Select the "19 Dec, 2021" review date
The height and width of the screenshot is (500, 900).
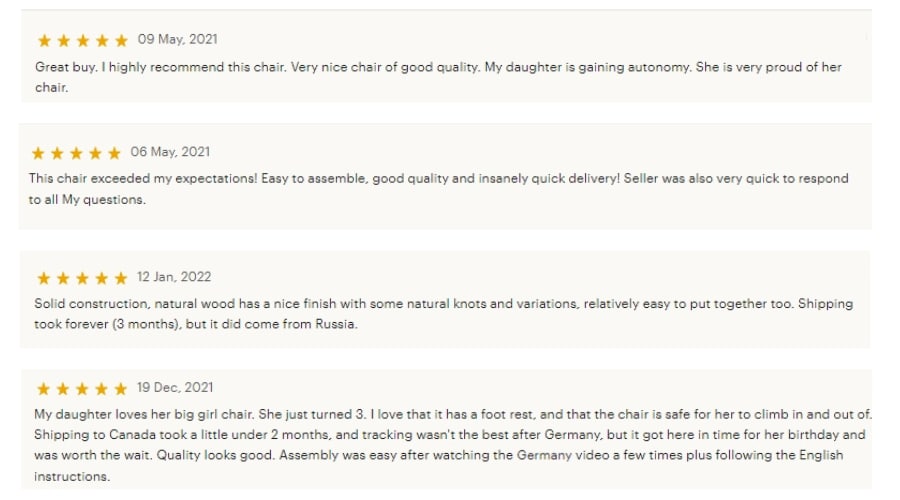point(175,388)
